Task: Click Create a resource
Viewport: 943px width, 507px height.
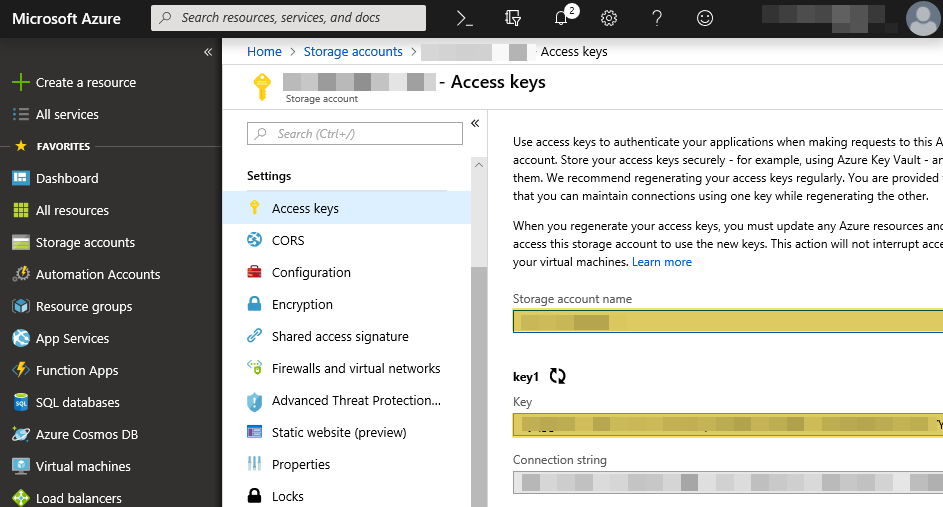Action: pyautogui.click(x=85, y=83)
